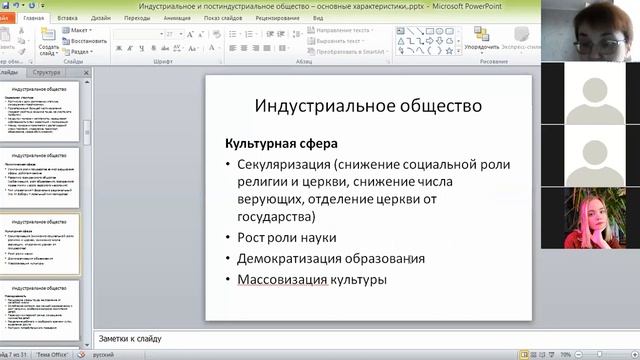
Task: Click Преобразовать в SmartArt button
Action: (348, 51)
